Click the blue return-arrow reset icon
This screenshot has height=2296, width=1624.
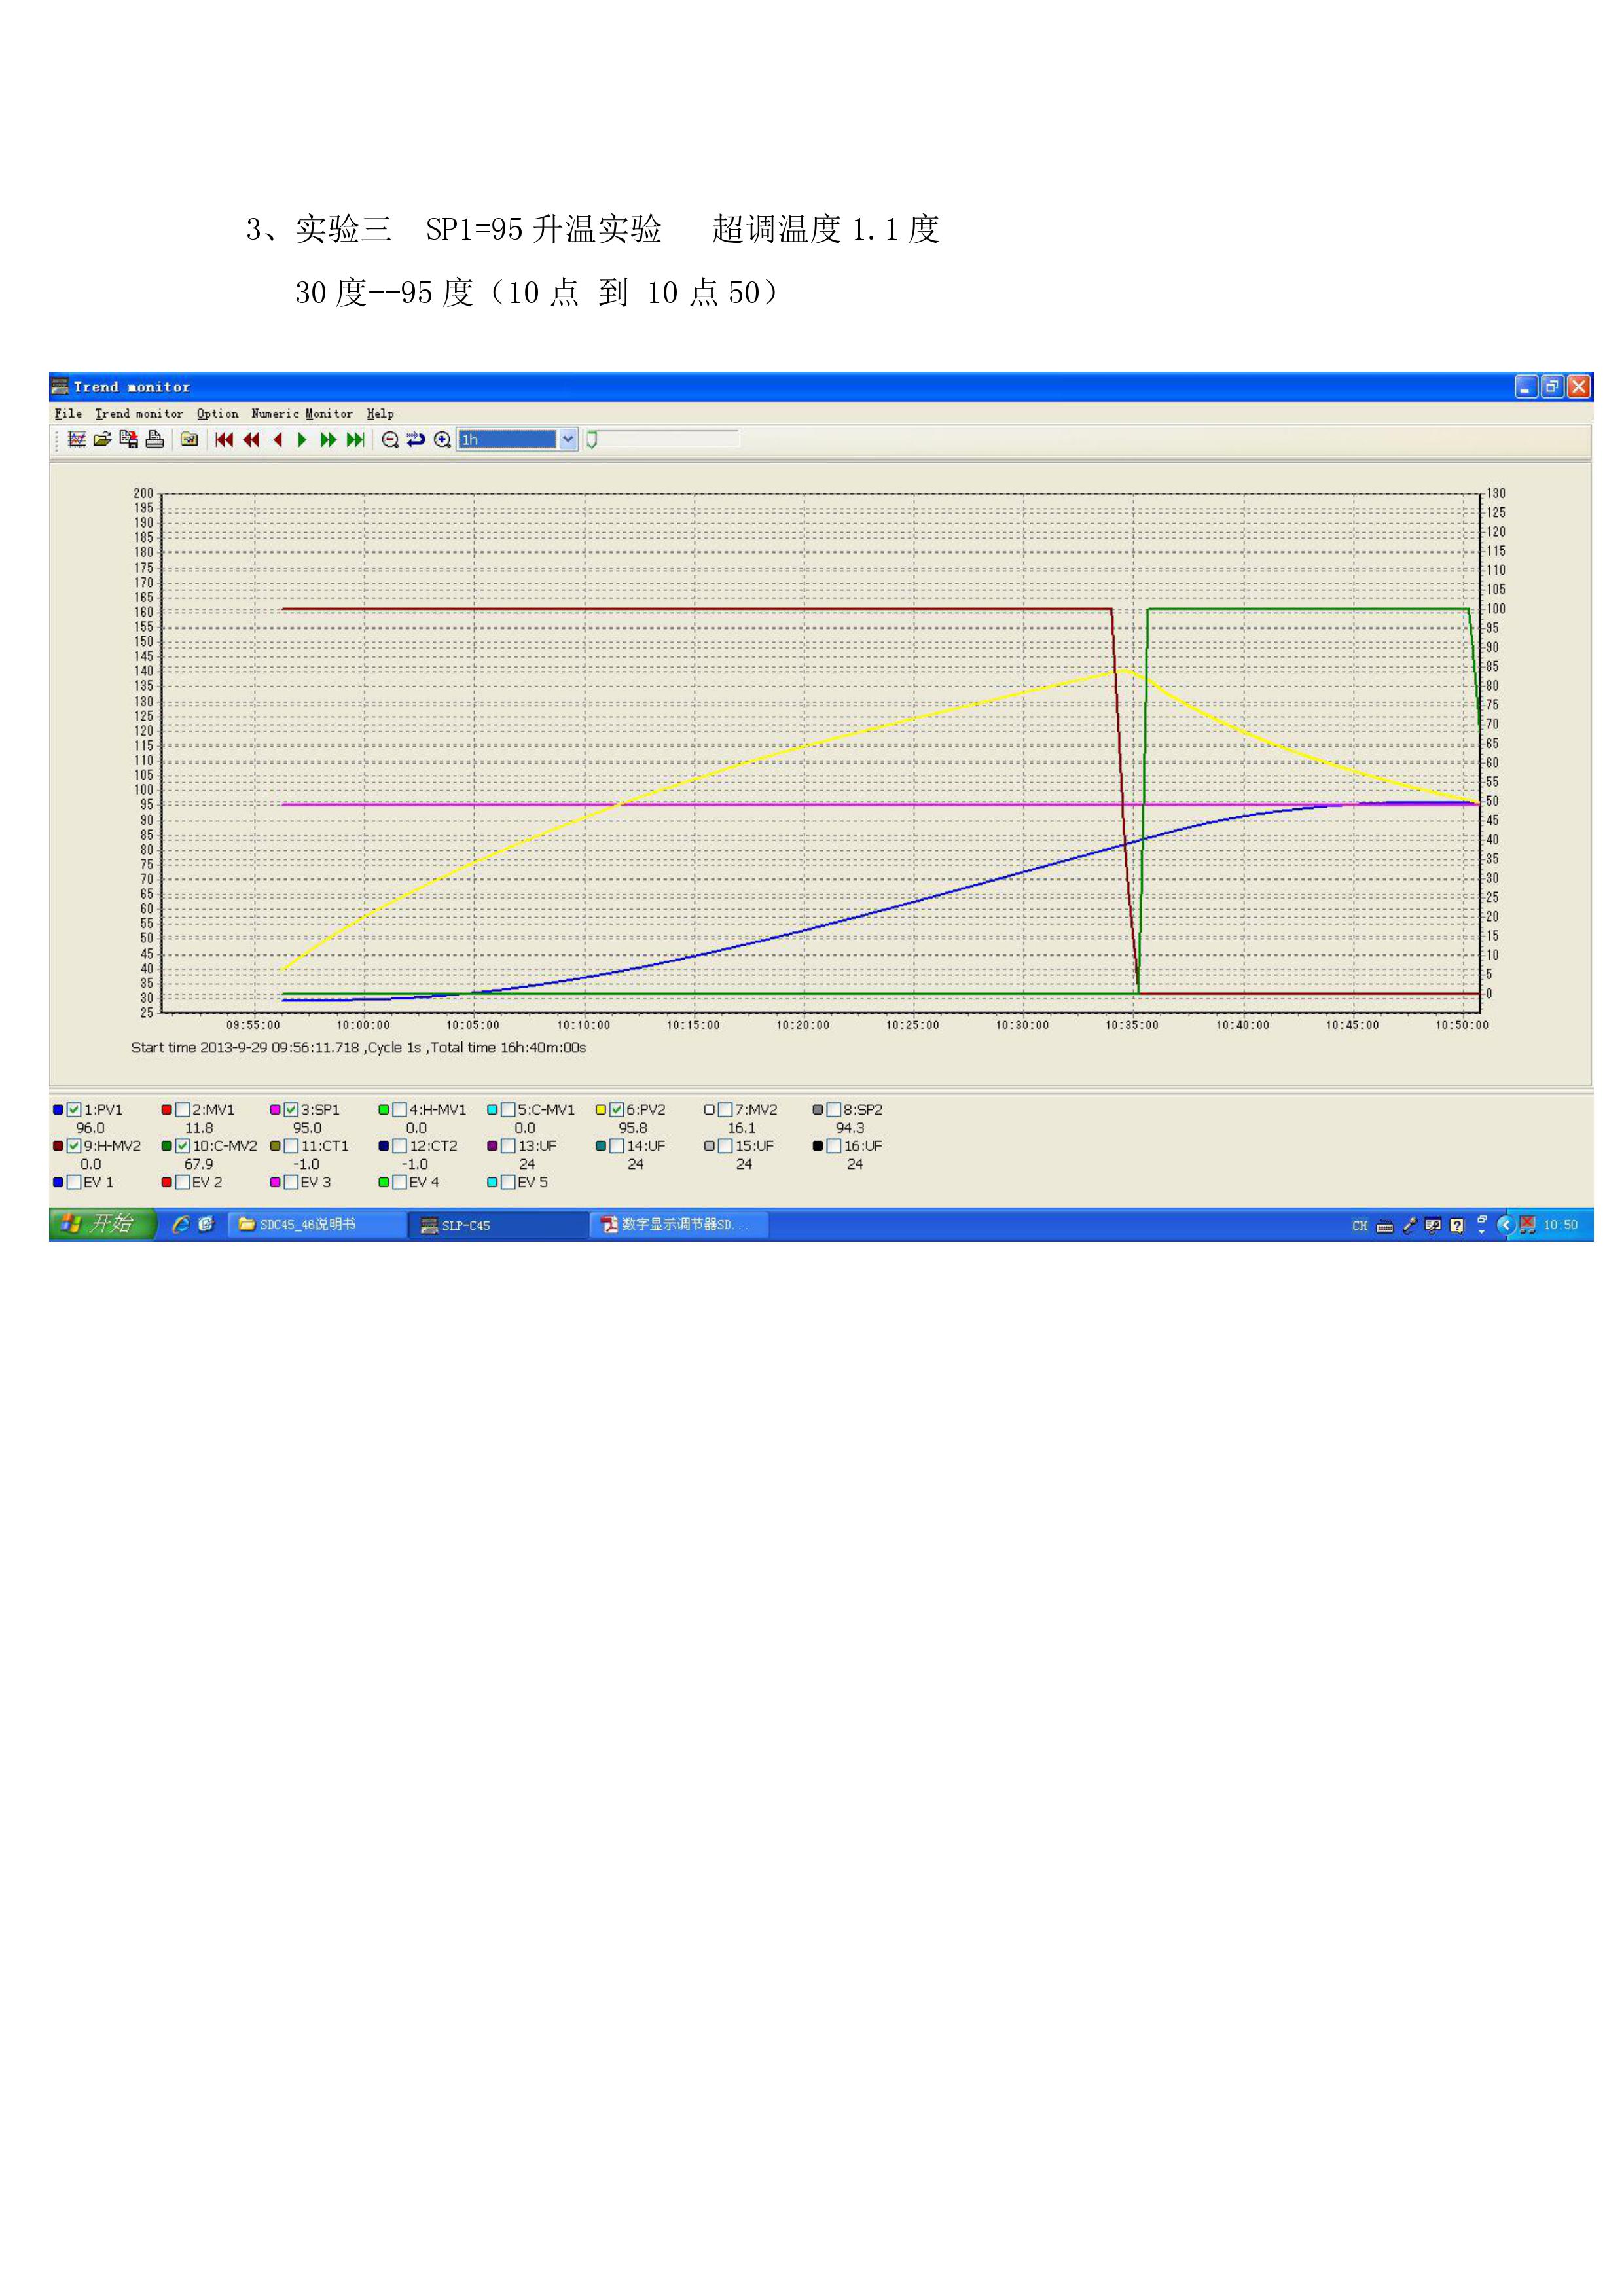click(x=416, y=440)
